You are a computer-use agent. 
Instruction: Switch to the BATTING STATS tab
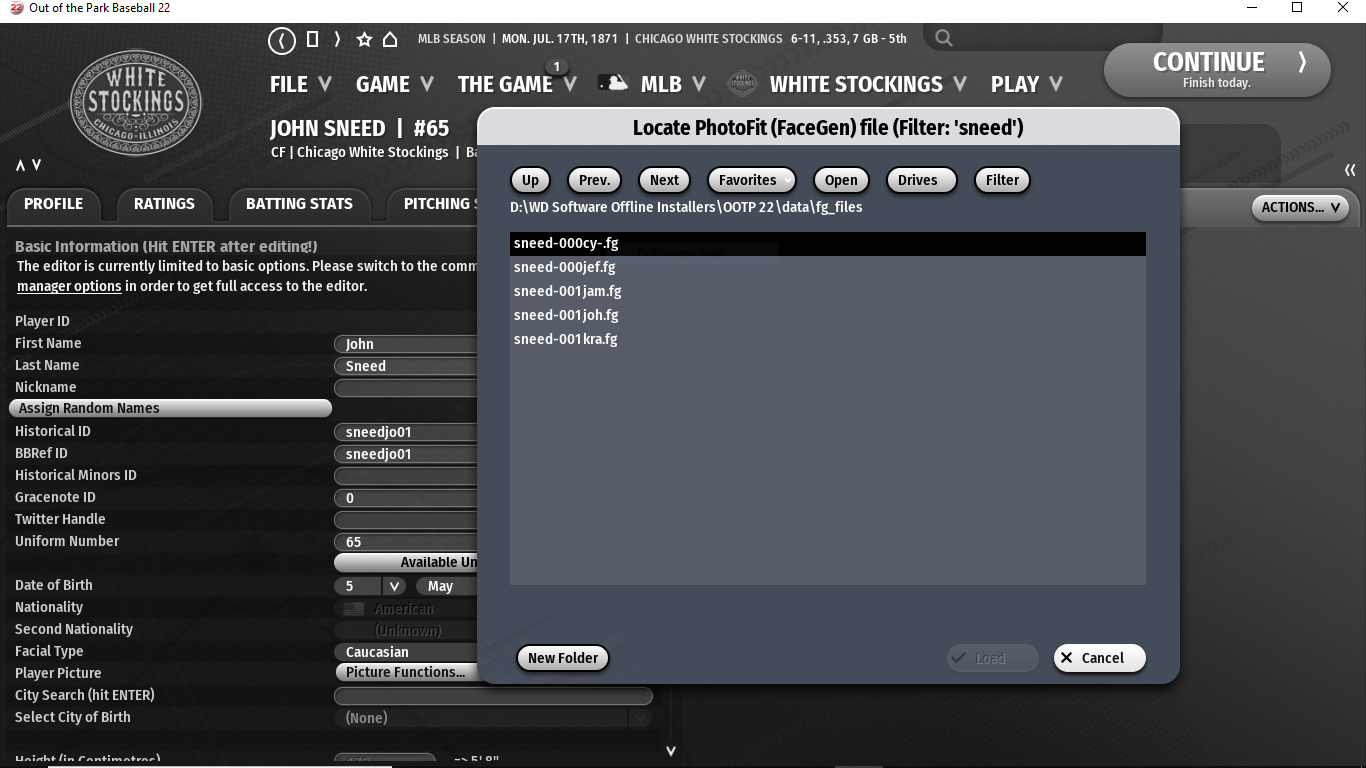299,204
